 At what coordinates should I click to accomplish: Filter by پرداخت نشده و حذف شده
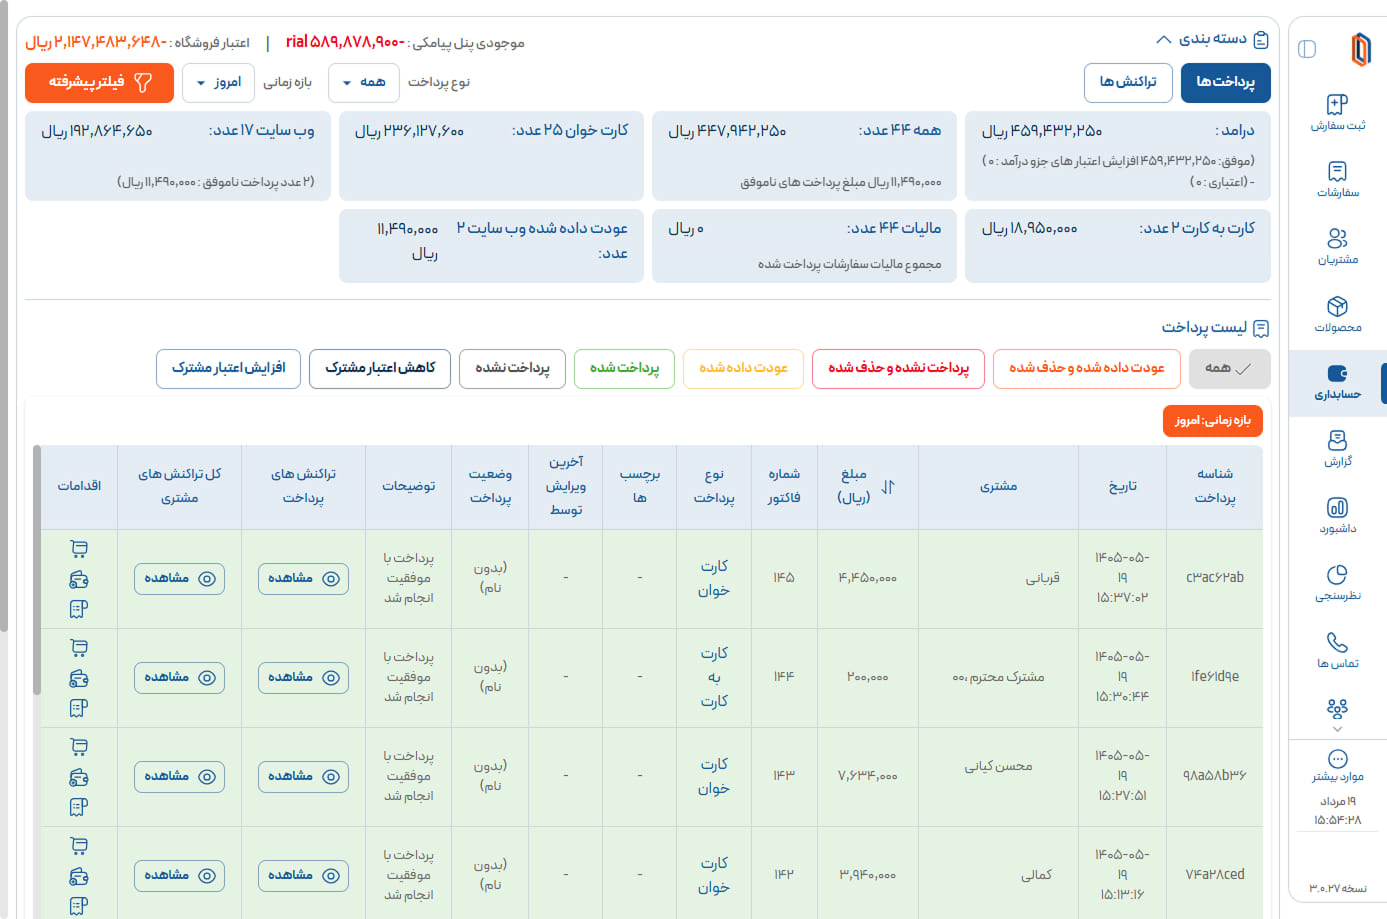898,369
